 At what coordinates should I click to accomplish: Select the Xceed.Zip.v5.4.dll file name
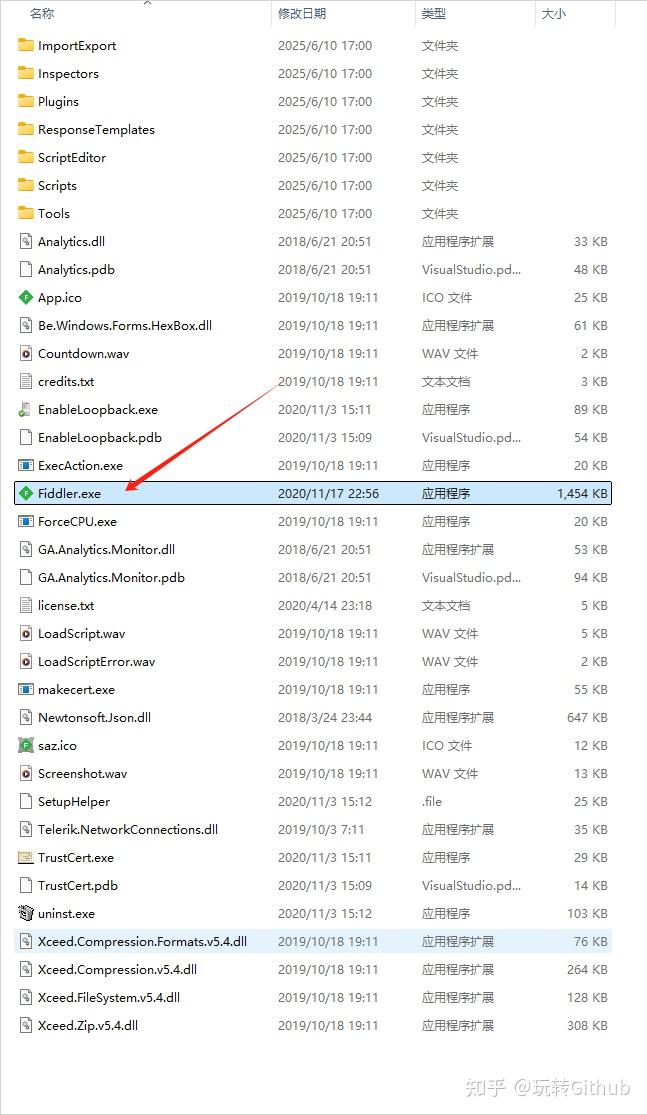(x=88, y=1025)
